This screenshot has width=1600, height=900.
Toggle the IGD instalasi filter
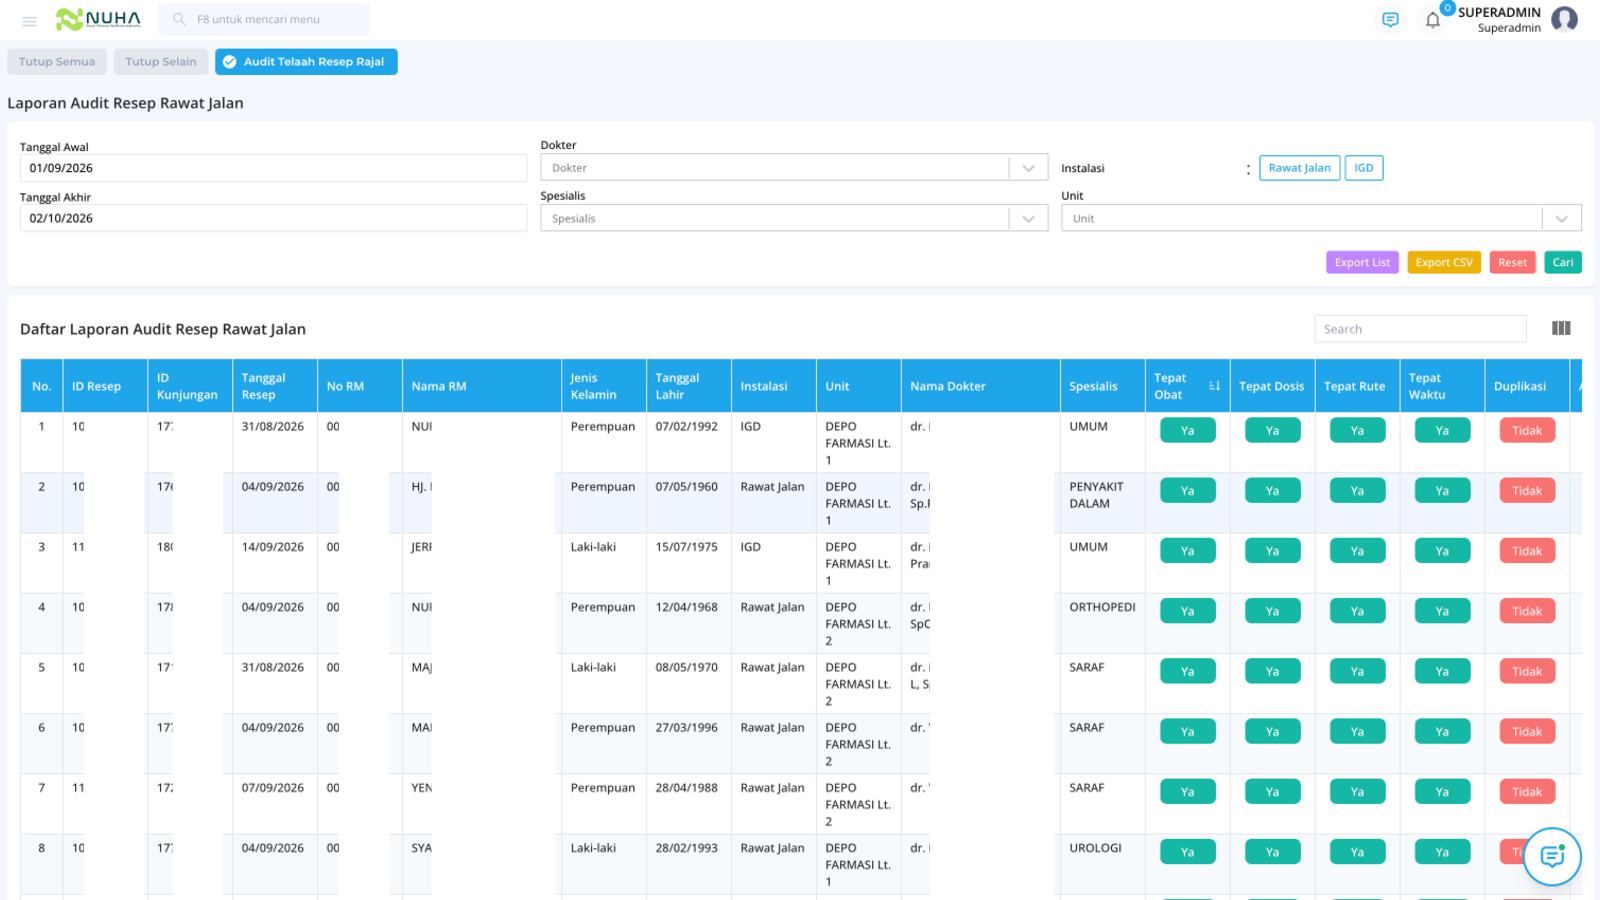(1364, 168)
